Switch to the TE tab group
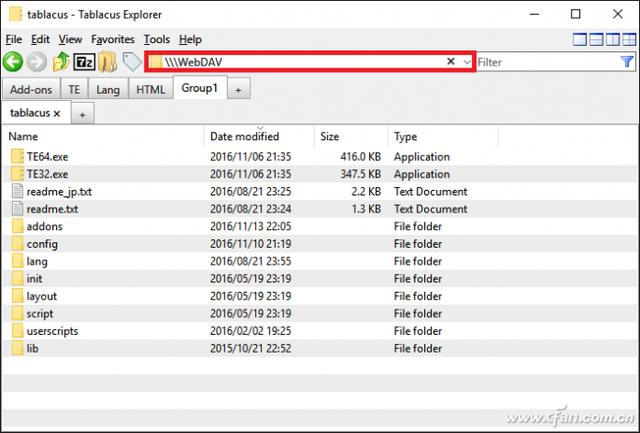This screenshot has height=433, width=640. tap(74, 89)
